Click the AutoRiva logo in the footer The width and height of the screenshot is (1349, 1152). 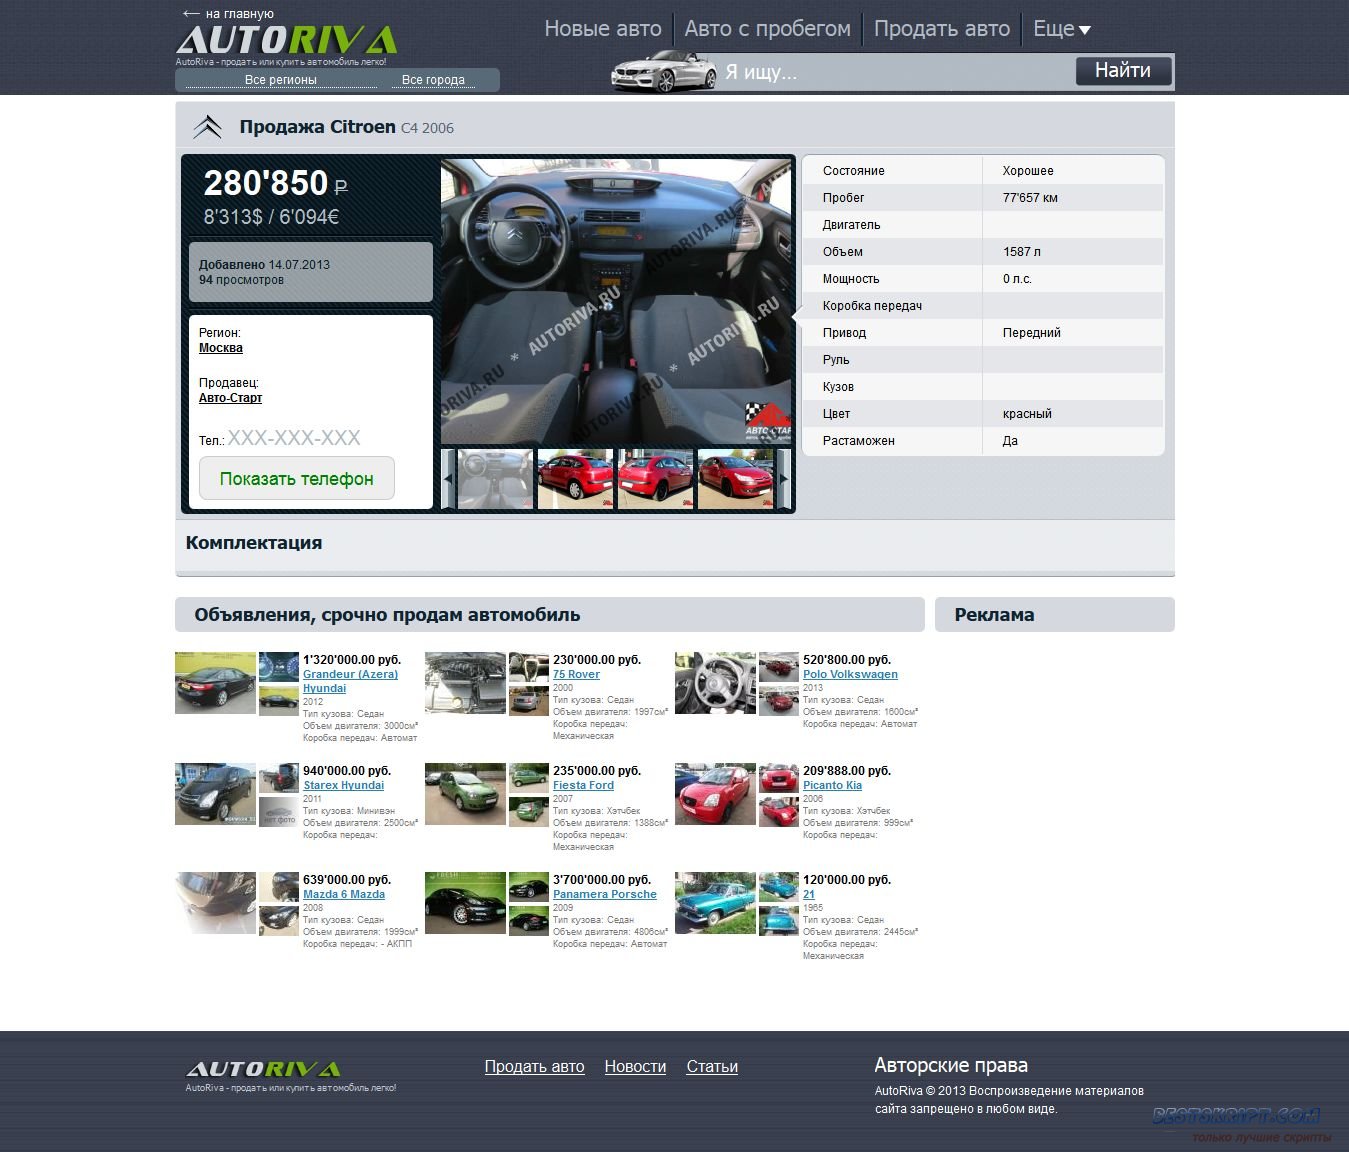[x=264, y=1069]
